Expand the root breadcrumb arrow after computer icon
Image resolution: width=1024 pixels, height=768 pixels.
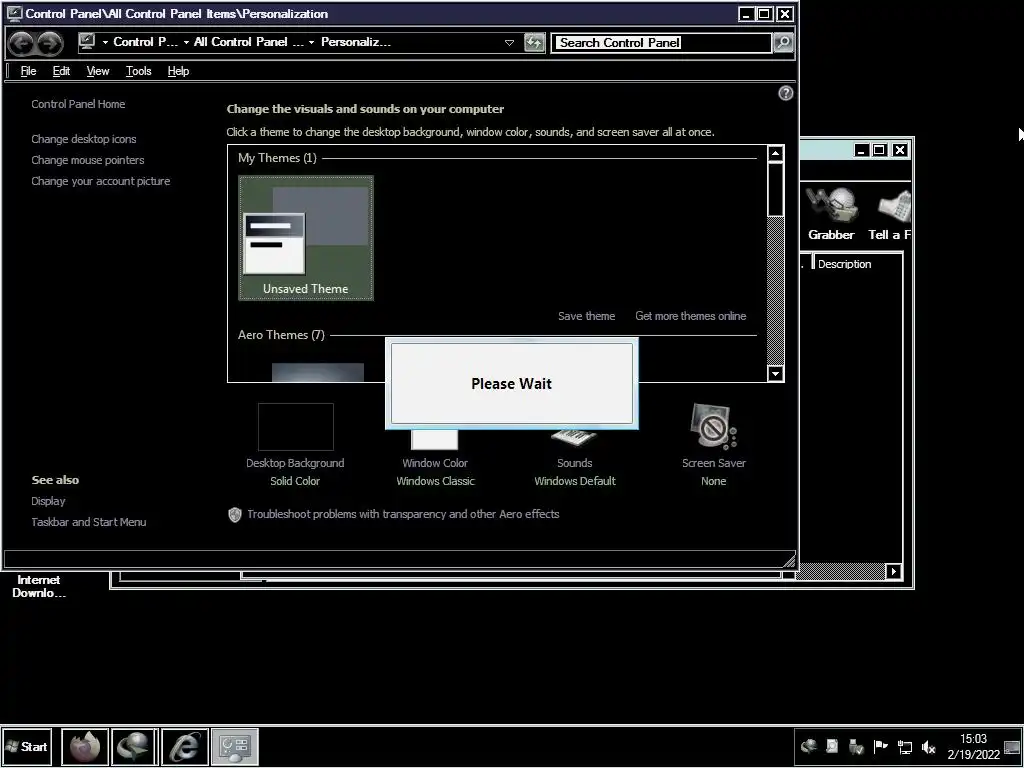[x=104, y=42]
